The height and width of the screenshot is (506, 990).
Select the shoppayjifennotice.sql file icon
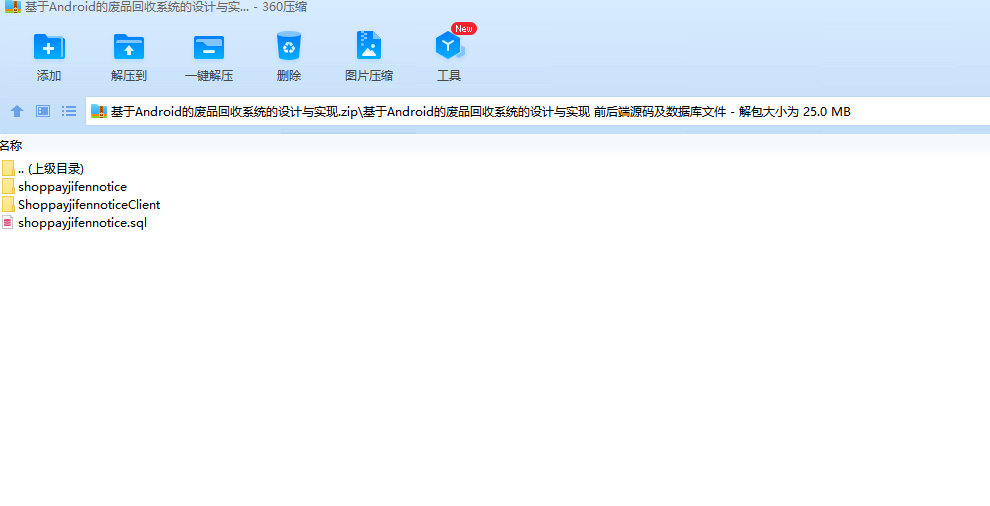coord(8,222)
